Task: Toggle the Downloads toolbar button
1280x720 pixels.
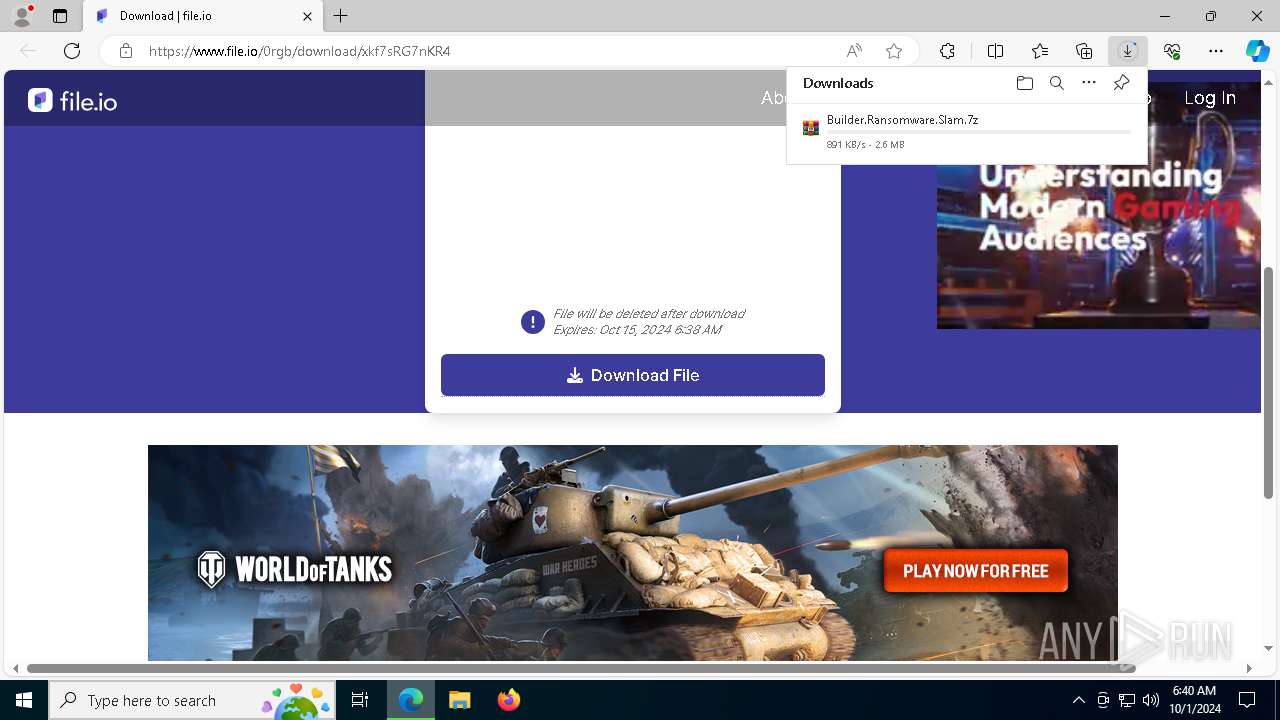Action: click(1128, 51)
